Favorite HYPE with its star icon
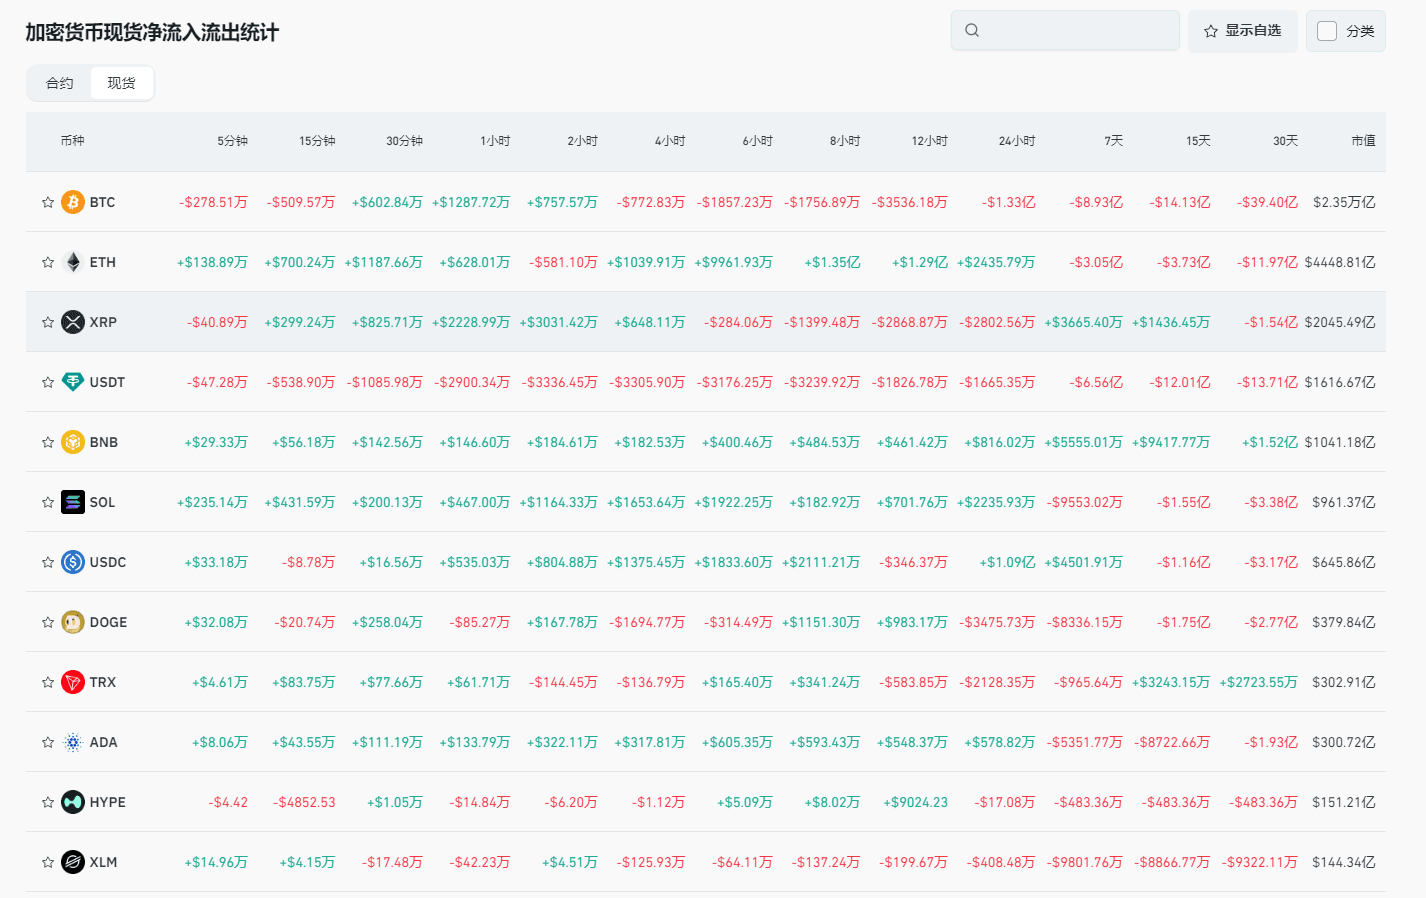This screenshot has width=1426, height=898. (x=47, y=802)
